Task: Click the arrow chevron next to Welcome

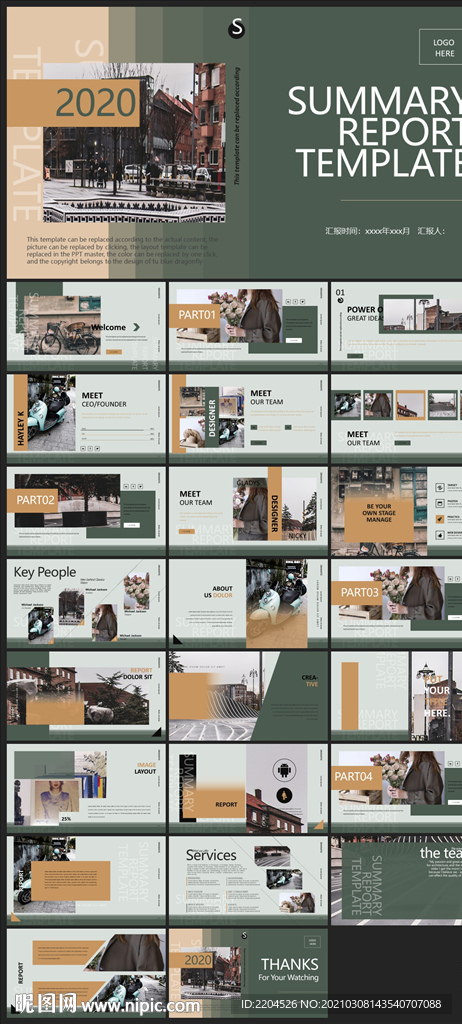Action: 137,327
